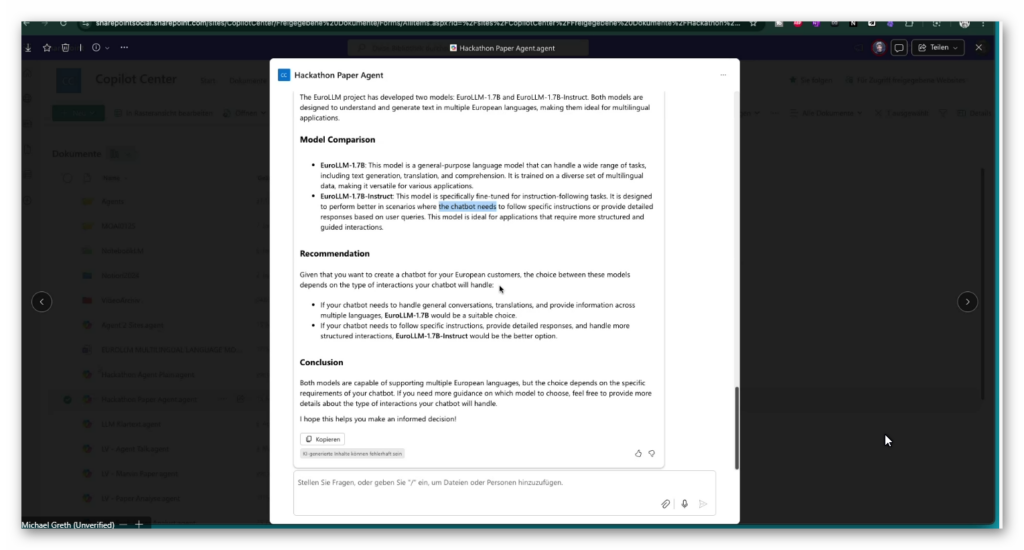This screenshot has height=550, width=1024.
Task: Click the 'Sie folgen' star button
Action: pos(811,80)
